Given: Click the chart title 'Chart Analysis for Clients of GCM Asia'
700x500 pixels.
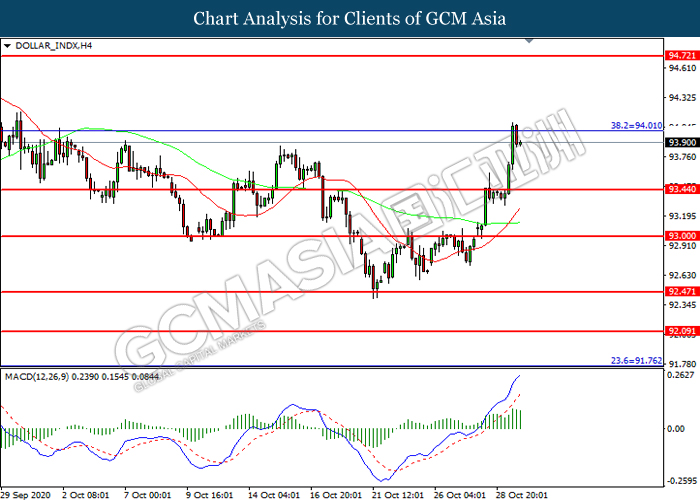Looking at the screenshot, I should pyautogui.click(x=350, y=19).
